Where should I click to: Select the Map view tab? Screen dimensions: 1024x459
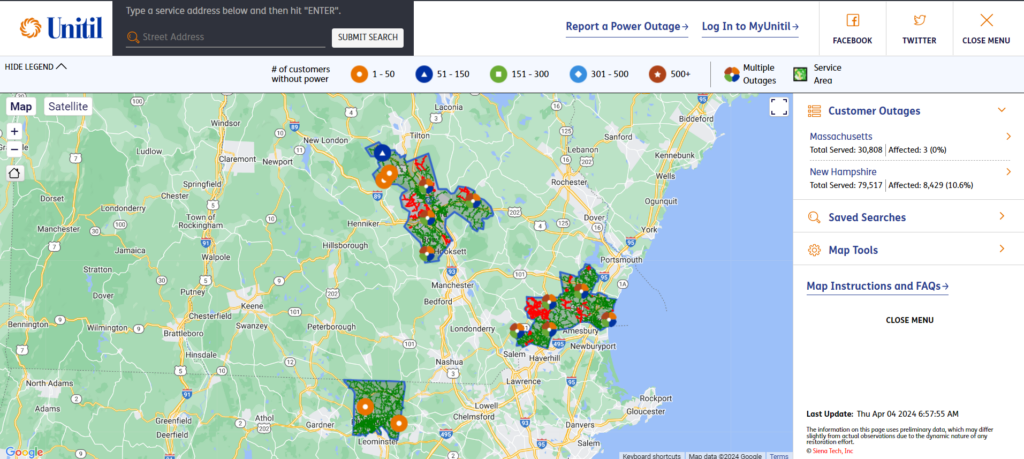point(21,106)
